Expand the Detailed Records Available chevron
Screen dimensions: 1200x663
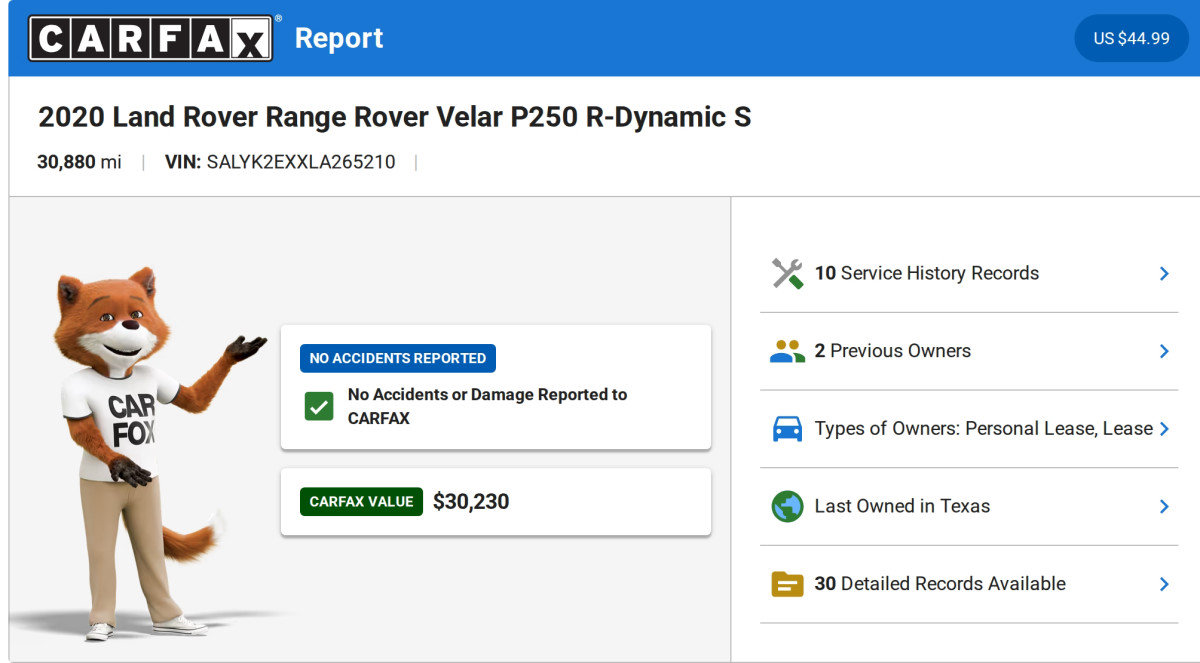(x=1164, y=584)
